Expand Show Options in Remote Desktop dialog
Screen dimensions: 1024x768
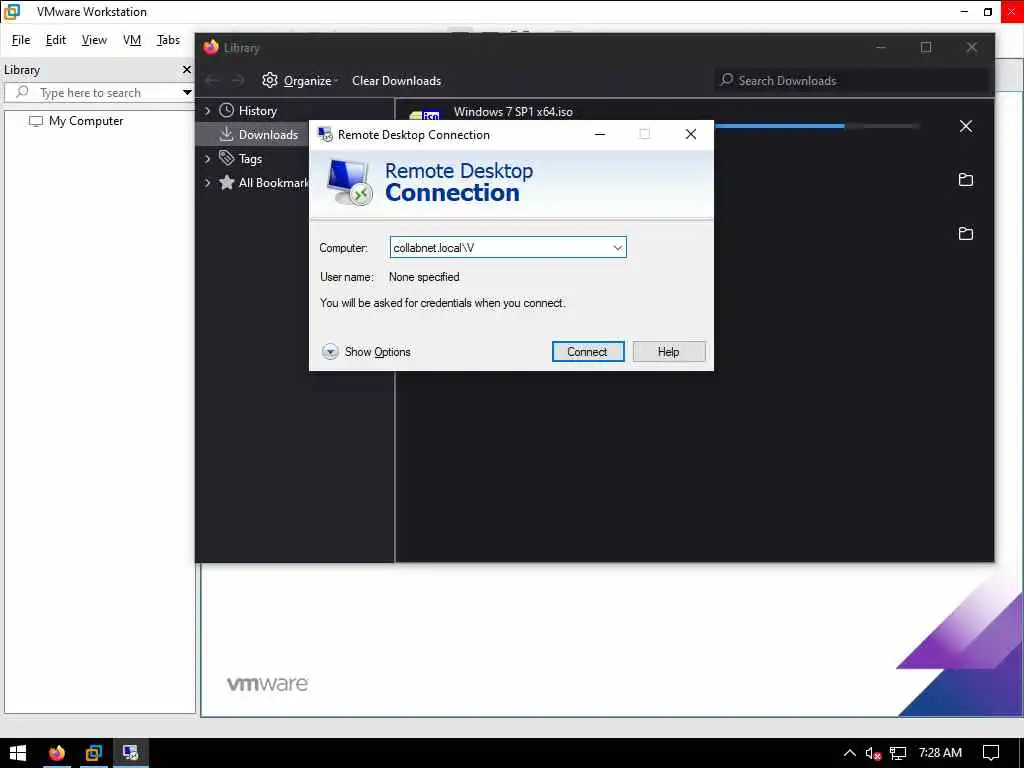click(366, 351)
